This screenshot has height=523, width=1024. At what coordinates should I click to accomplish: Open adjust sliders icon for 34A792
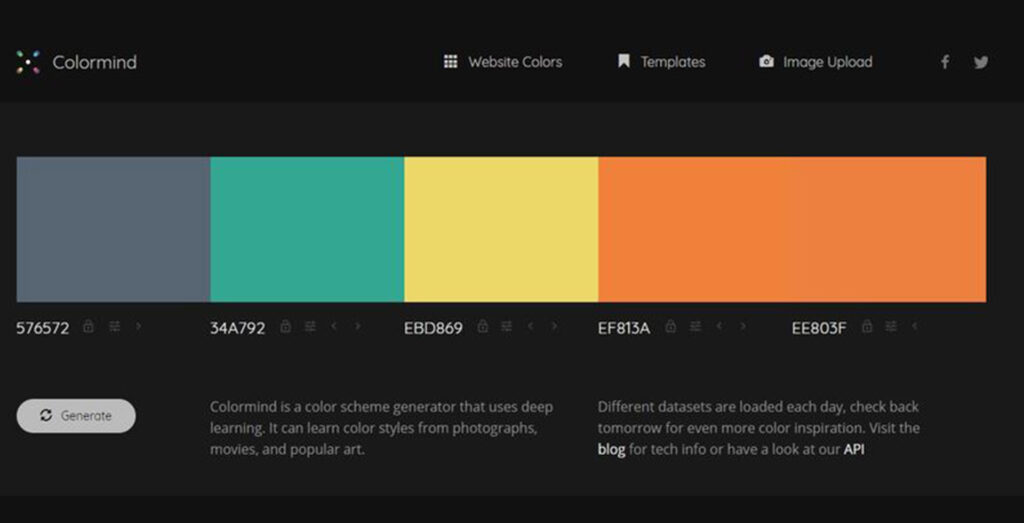click(310, 326)
